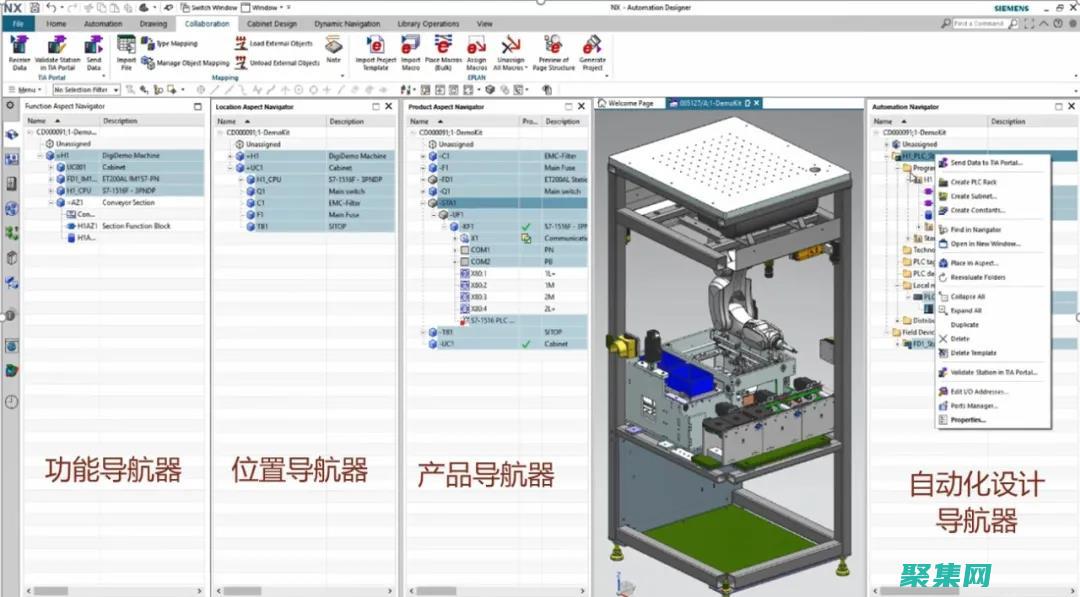1080x597 pixels.
Task: Collapse +UC1 Cabinet node in Location navigator
Action: (231, 168)
